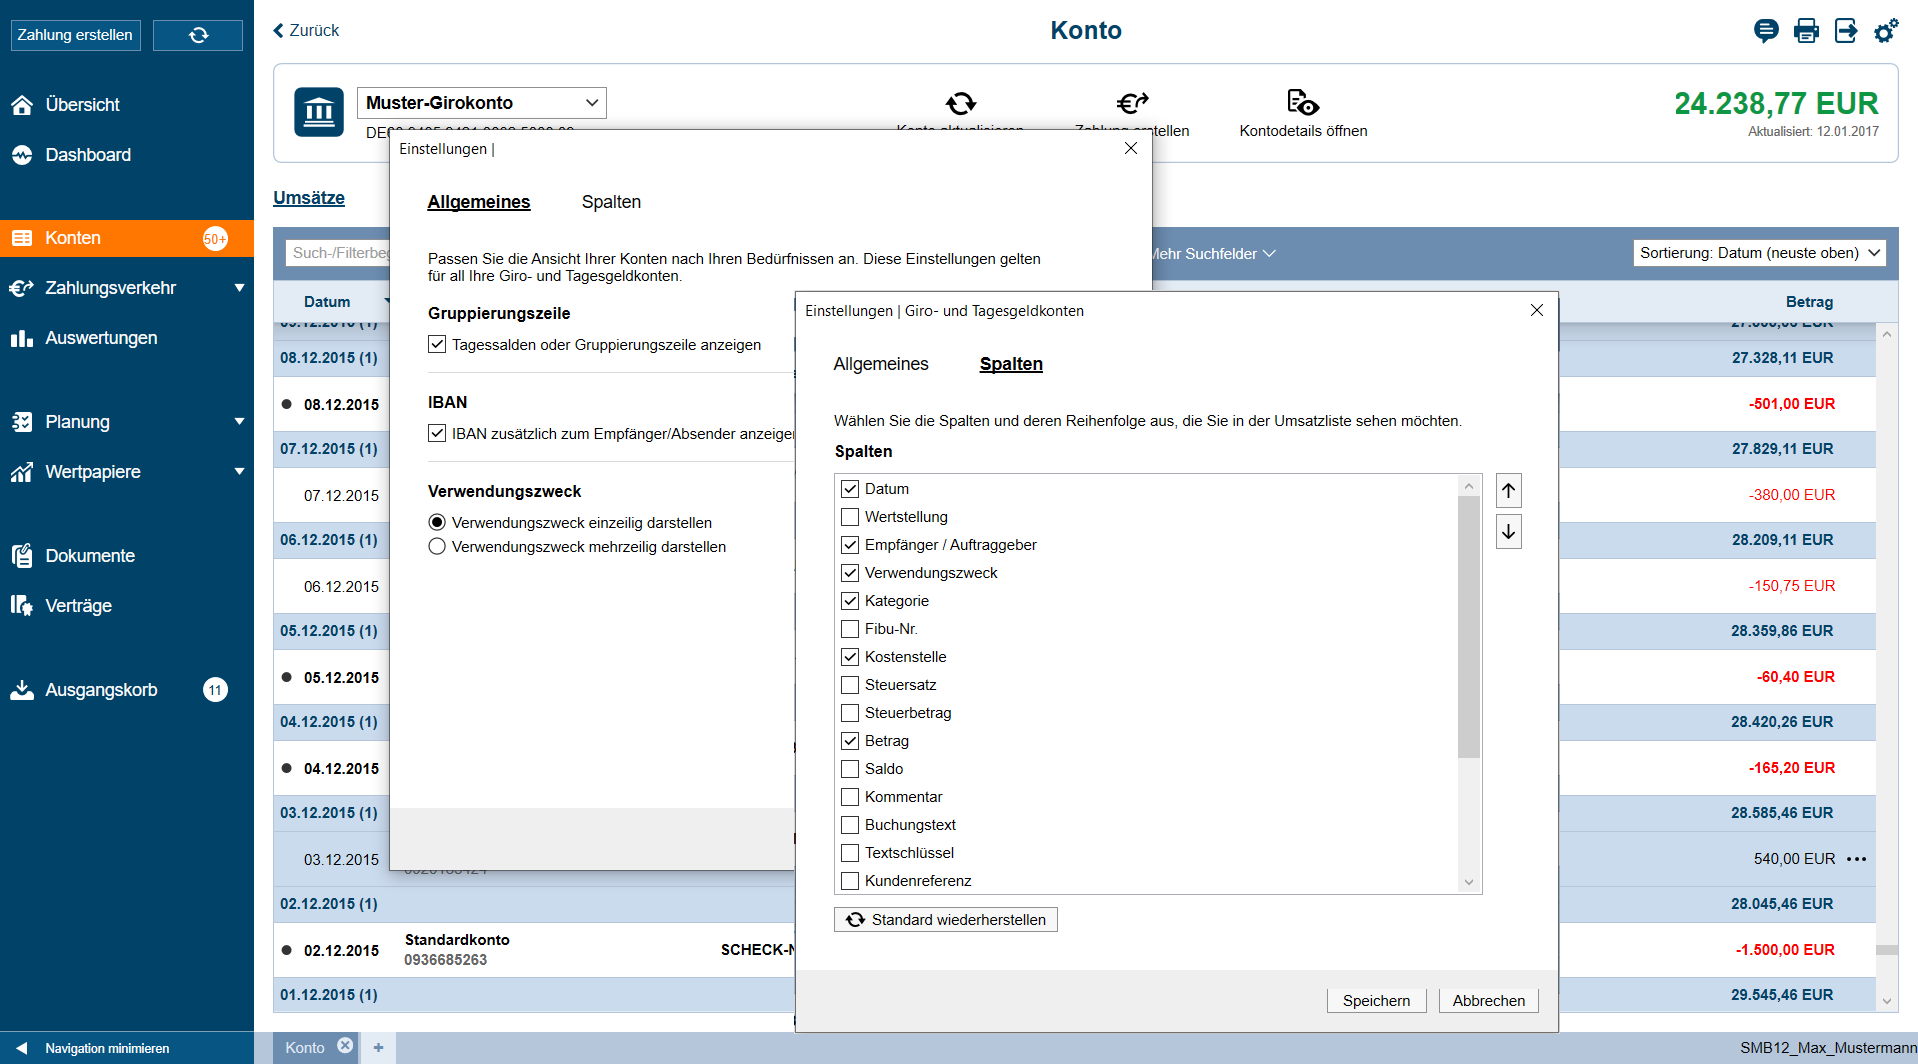The width and height of the screenshot is (1918, 1064).
Task: Enable the Saldo column checkbox
Action: coord(850,769)
